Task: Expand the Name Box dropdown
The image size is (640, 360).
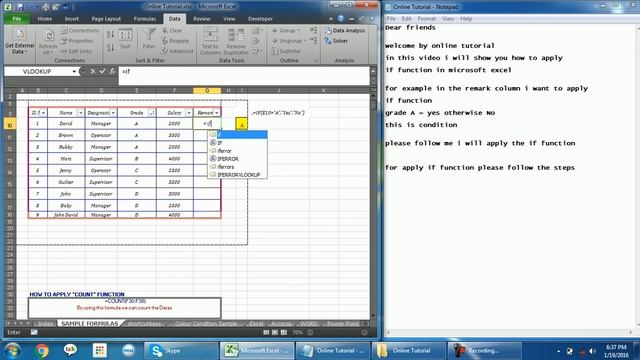Action: click(74, 71)
